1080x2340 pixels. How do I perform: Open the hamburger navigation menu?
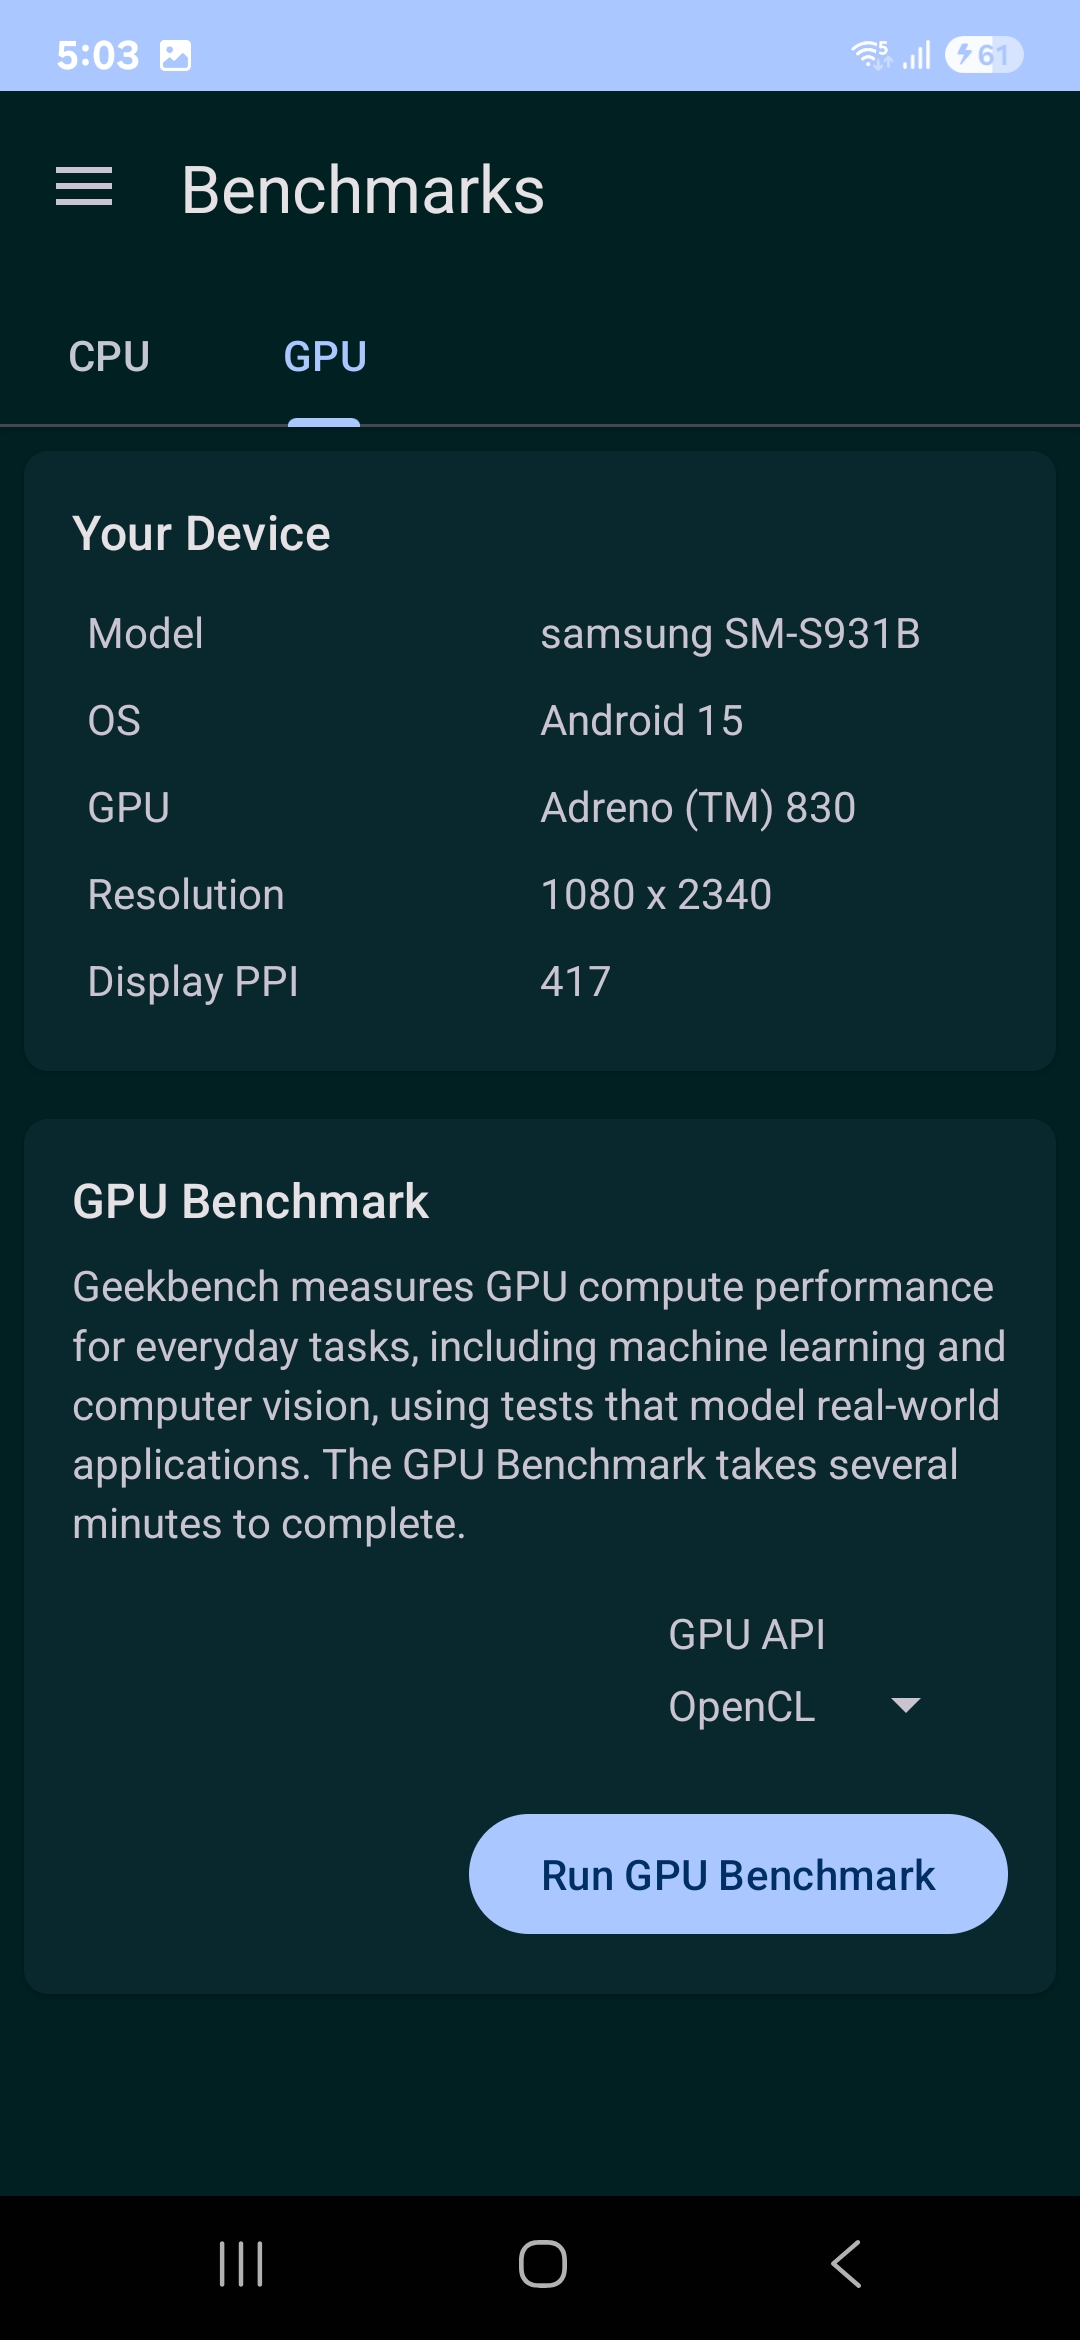coord(84,187)
